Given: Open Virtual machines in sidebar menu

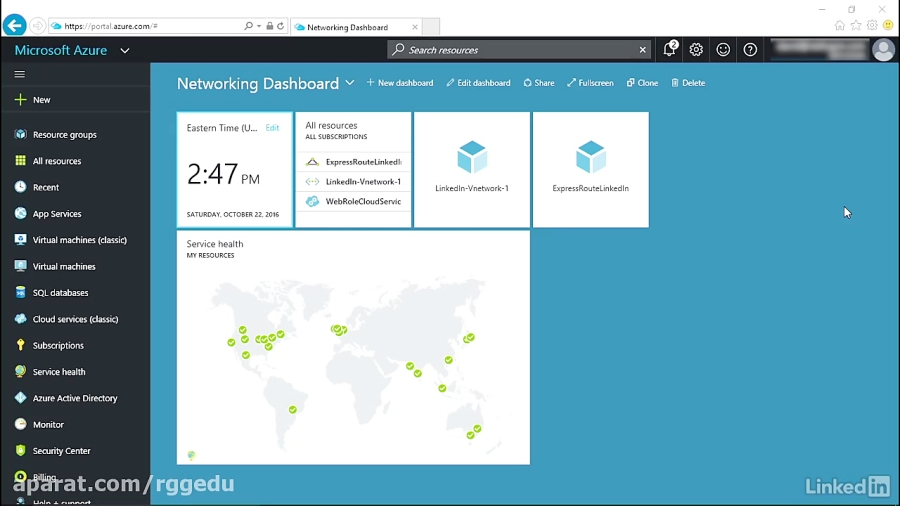Looking at the screenshot, I should point(64,267).
